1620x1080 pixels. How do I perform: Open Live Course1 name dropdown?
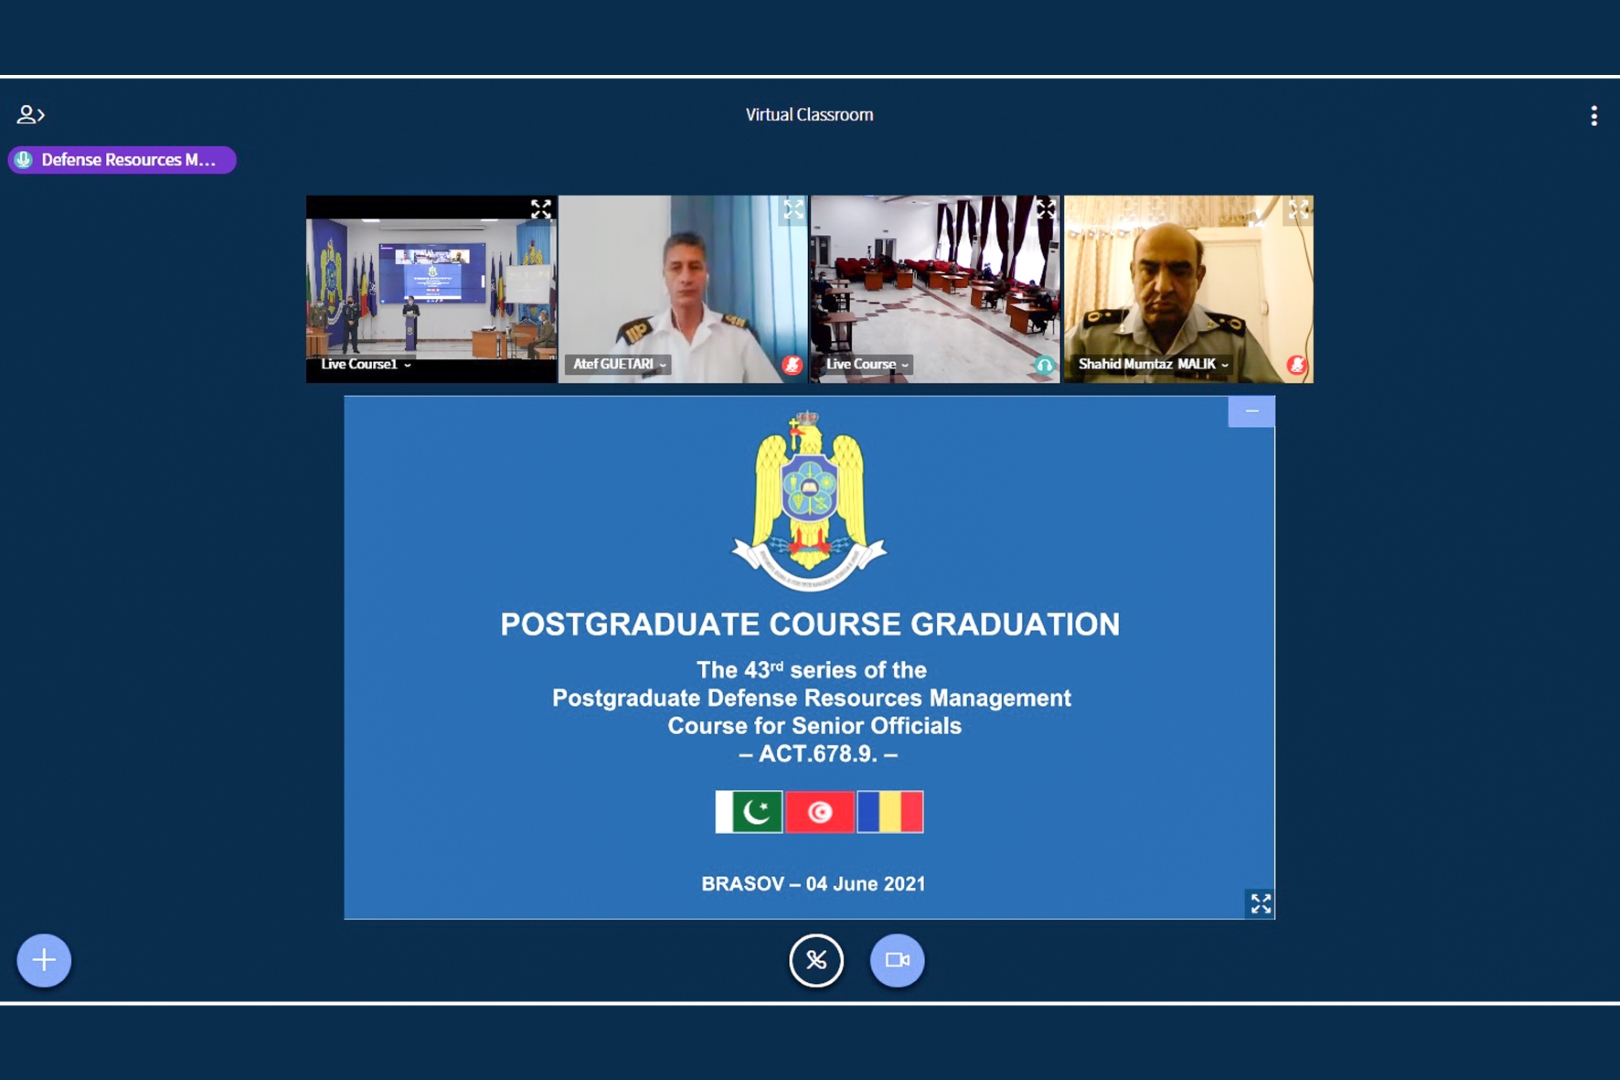366,364
